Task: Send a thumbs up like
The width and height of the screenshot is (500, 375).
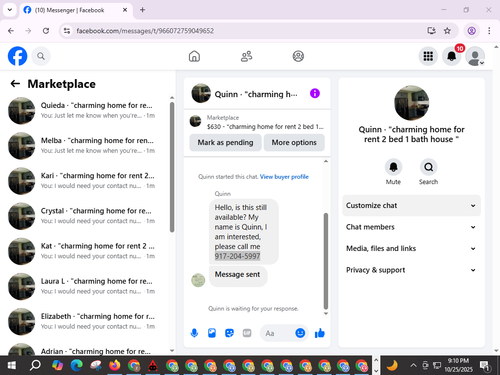Action: click(x=320, y=333)
